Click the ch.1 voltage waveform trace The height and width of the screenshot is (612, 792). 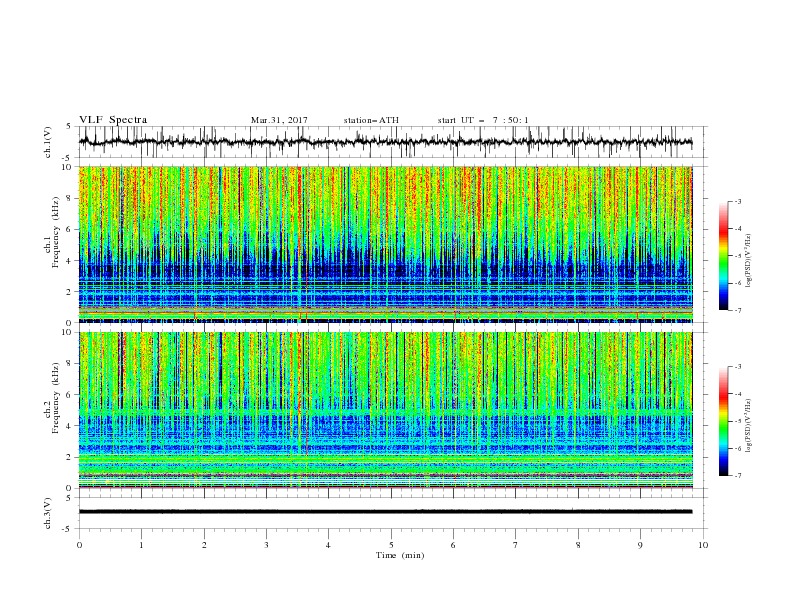coord(385,142)
